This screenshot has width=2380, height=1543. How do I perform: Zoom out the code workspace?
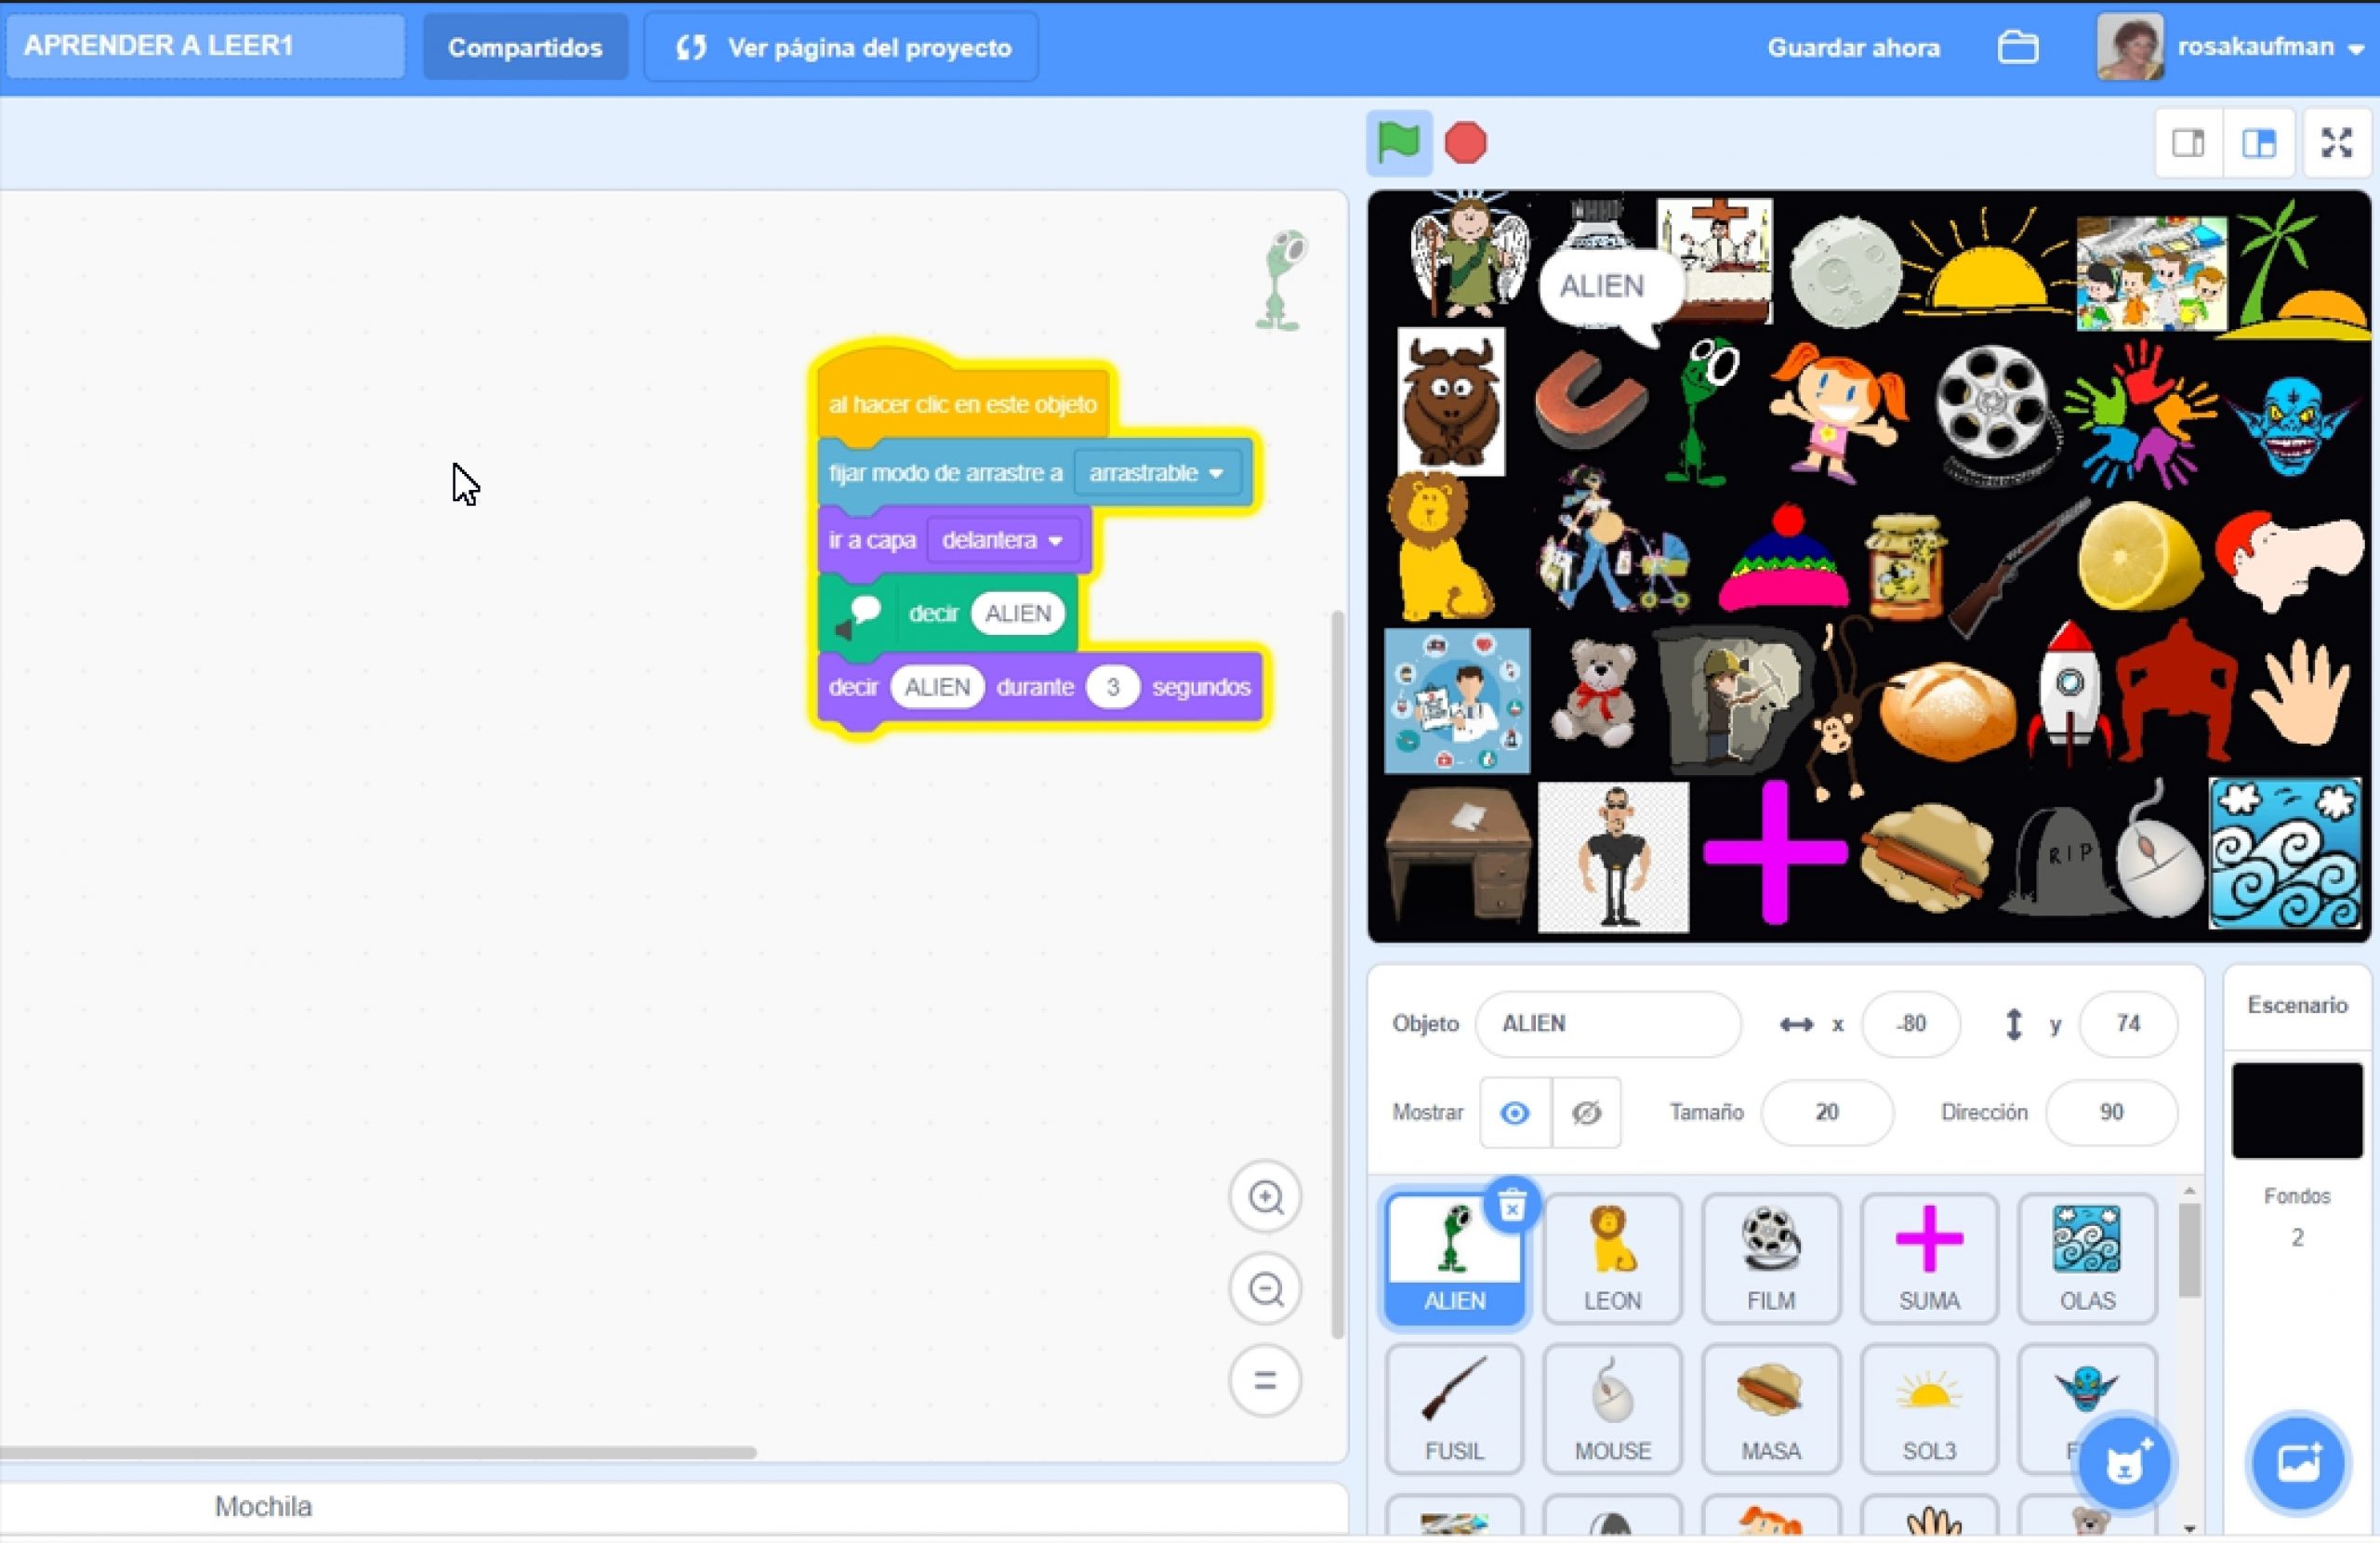tap(1265, 1289)
